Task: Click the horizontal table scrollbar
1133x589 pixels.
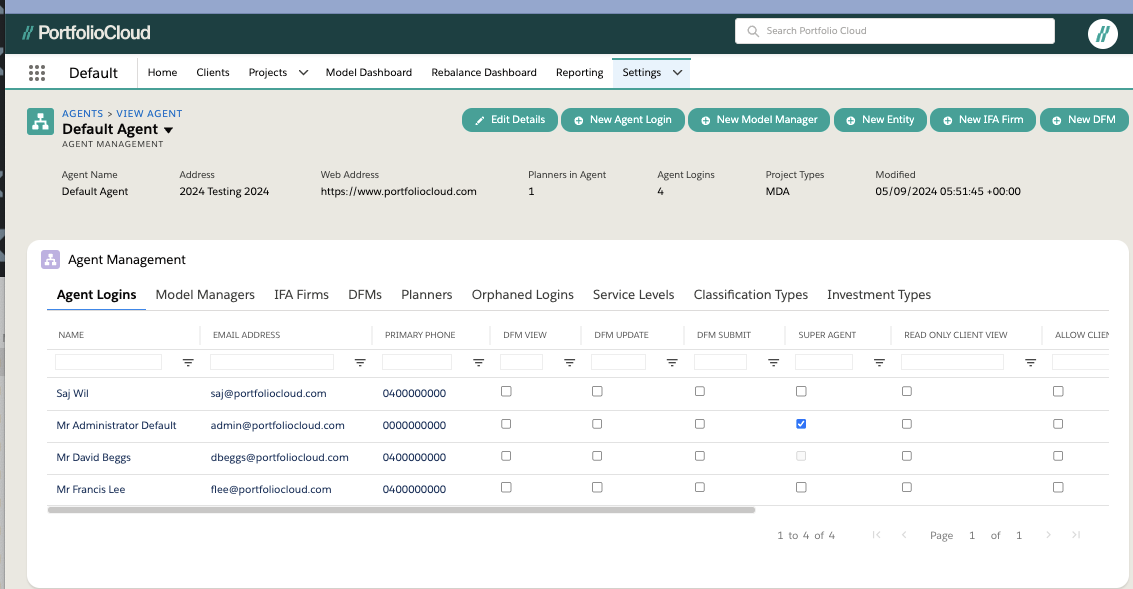Action: tap(400, 510)
